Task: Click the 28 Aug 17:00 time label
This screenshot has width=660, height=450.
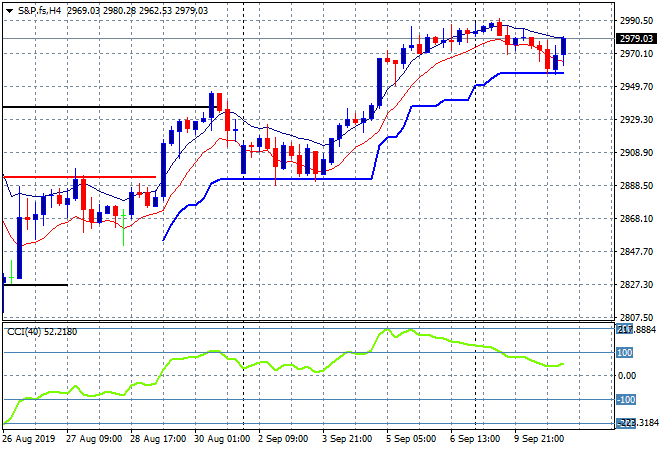Action: click(x=158, y=439)
